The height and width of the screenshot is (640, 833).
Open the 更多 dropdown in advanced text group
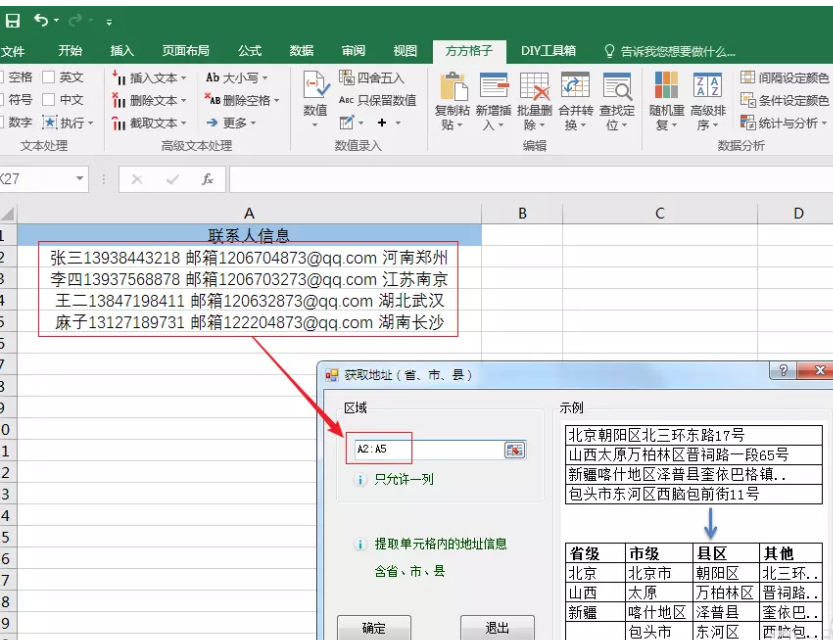point(231,123)
